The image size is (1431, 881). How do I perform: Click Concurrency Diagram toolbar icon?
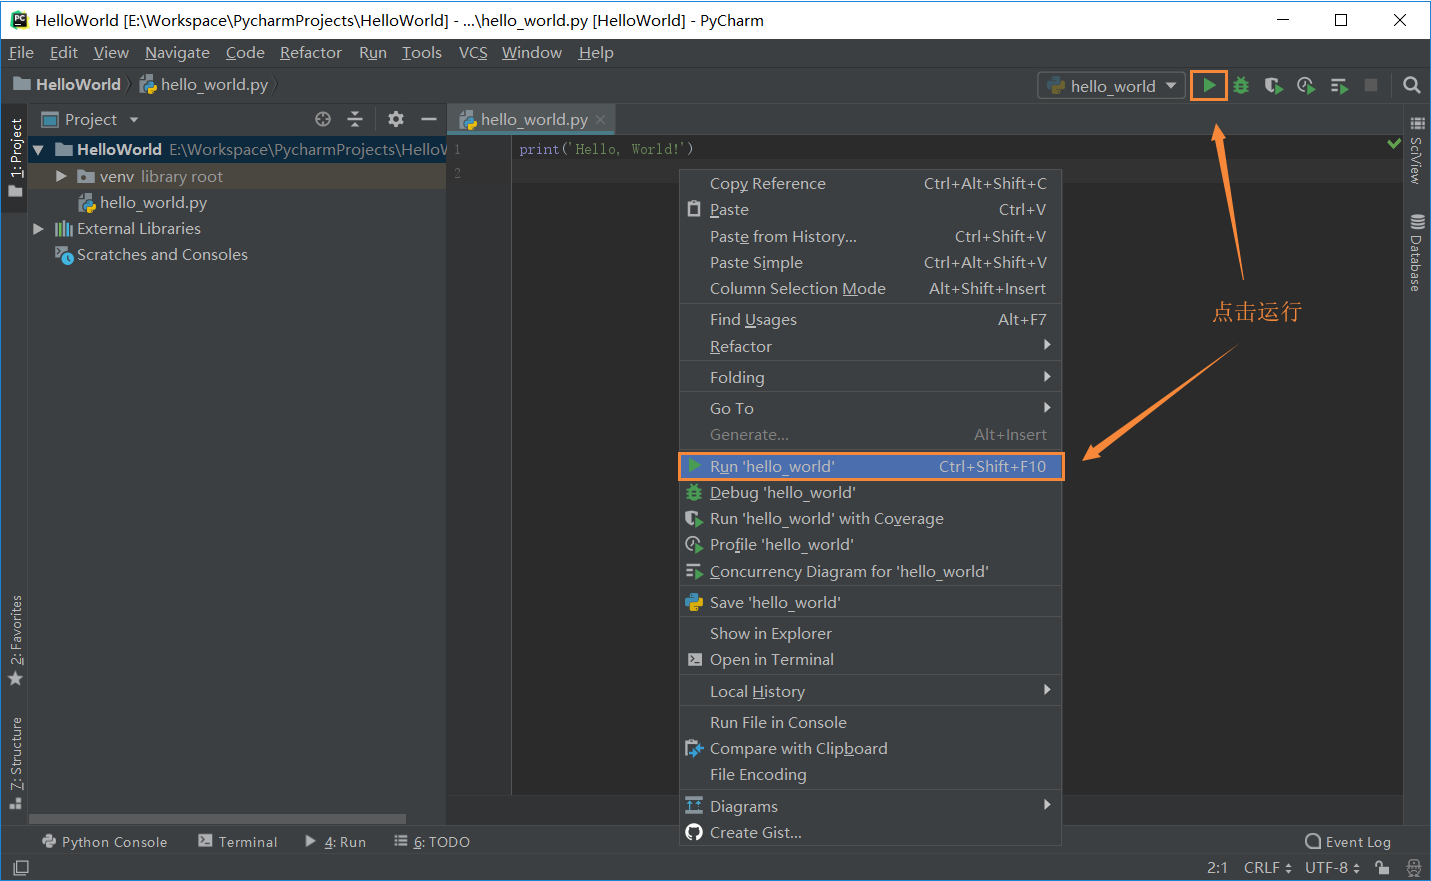[x=1339, y=85]
